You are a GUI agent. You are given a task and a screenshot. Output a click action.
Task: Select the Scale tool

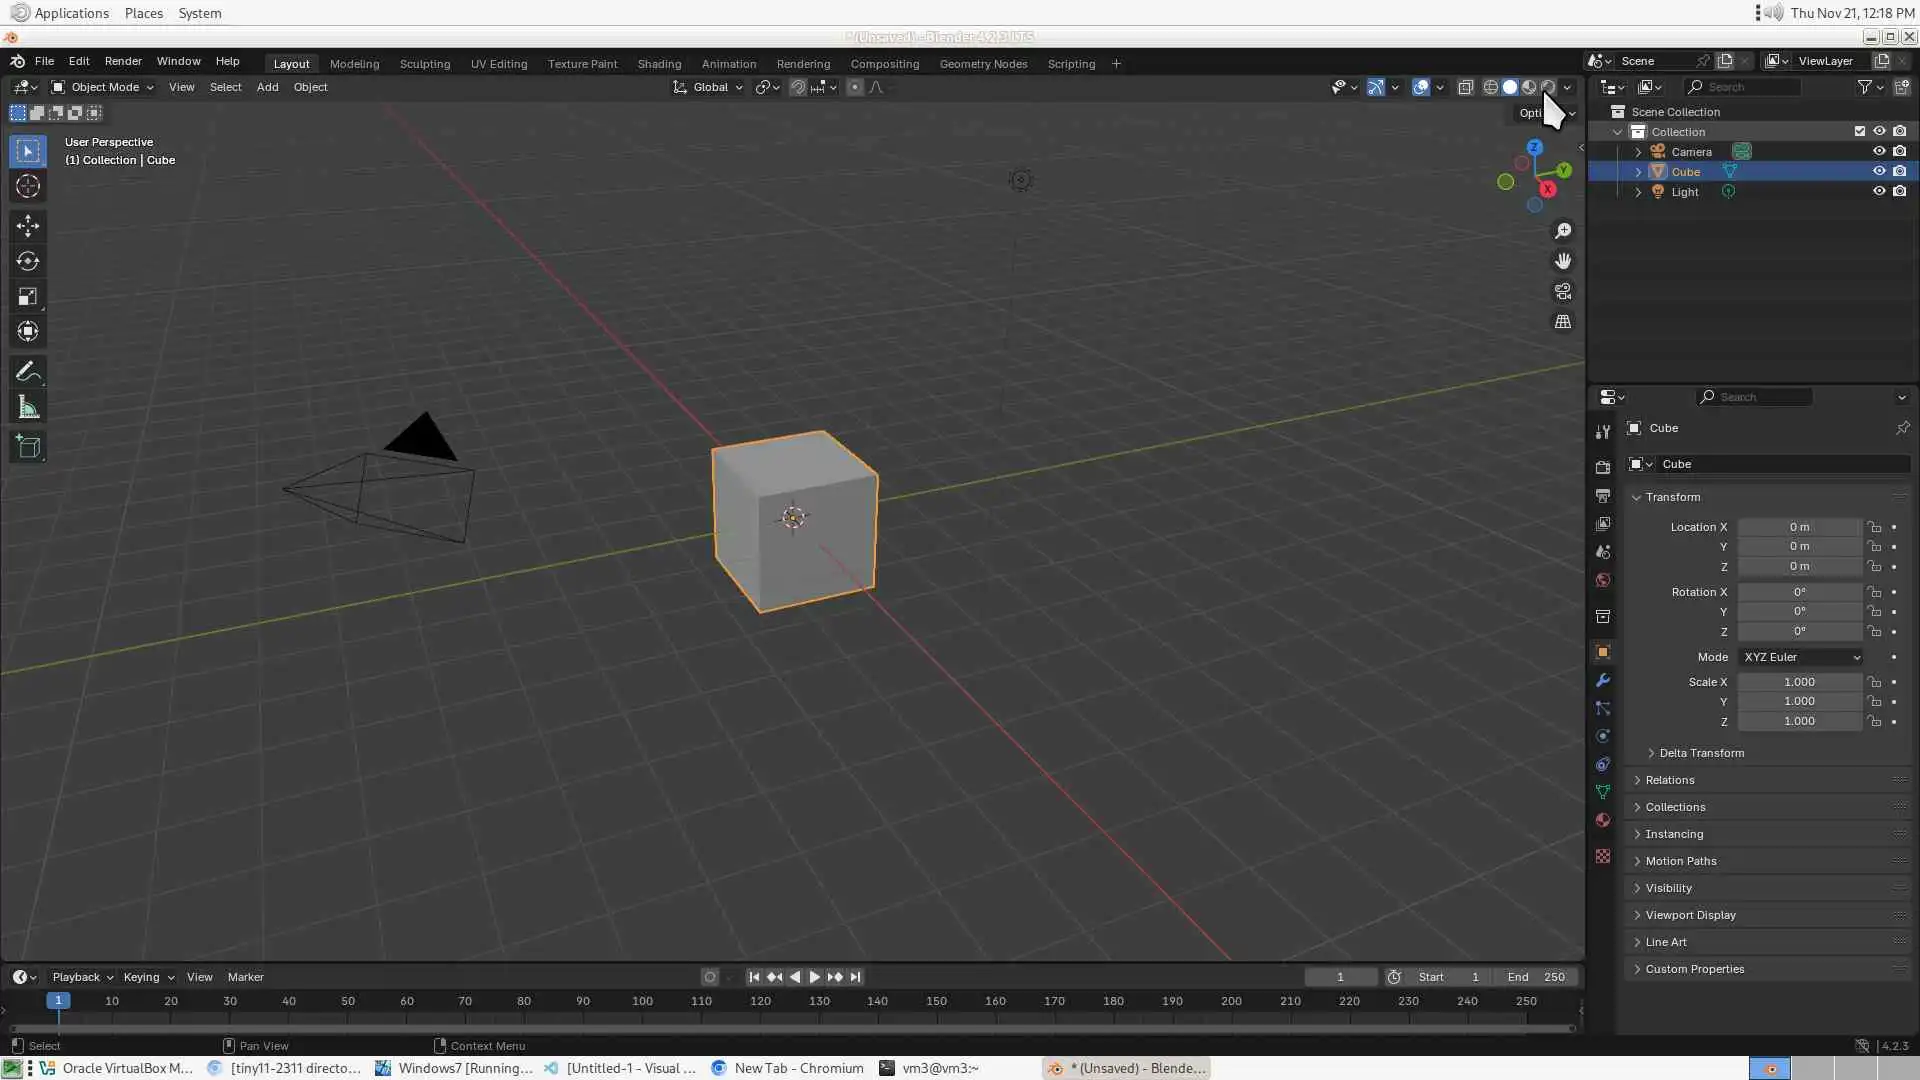click(28, 296)
